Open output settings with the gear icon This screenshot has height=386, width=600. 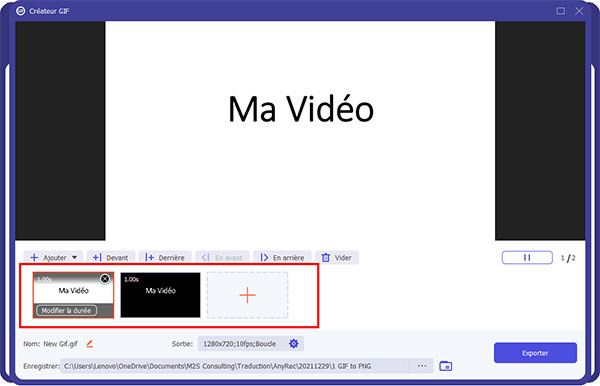point(293,344)
